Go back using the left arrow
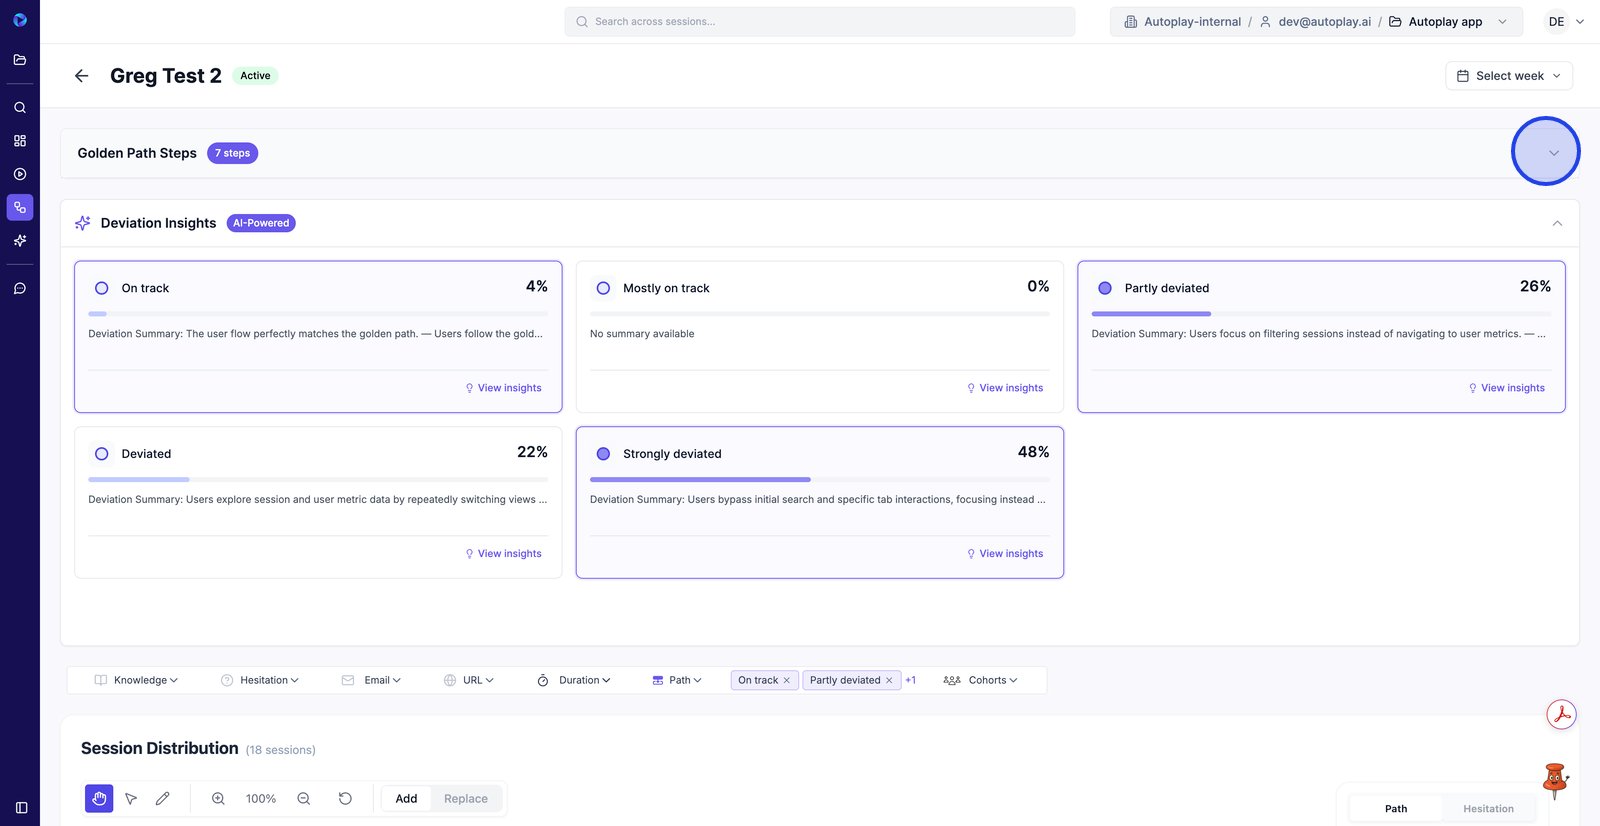1600x826 pixels. click(82, 76)
